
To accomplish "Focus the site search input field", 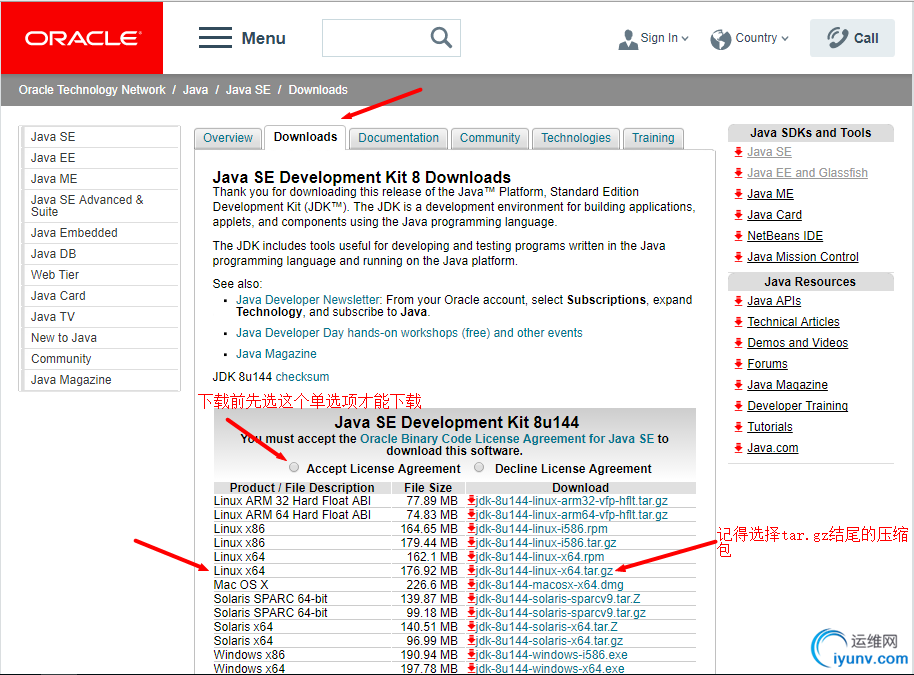I will (376, 38).
